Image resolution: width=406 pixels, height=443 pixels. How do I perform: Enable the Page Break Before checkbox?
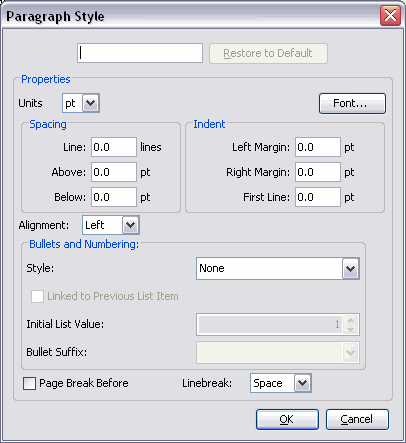(x=29, y=383)
